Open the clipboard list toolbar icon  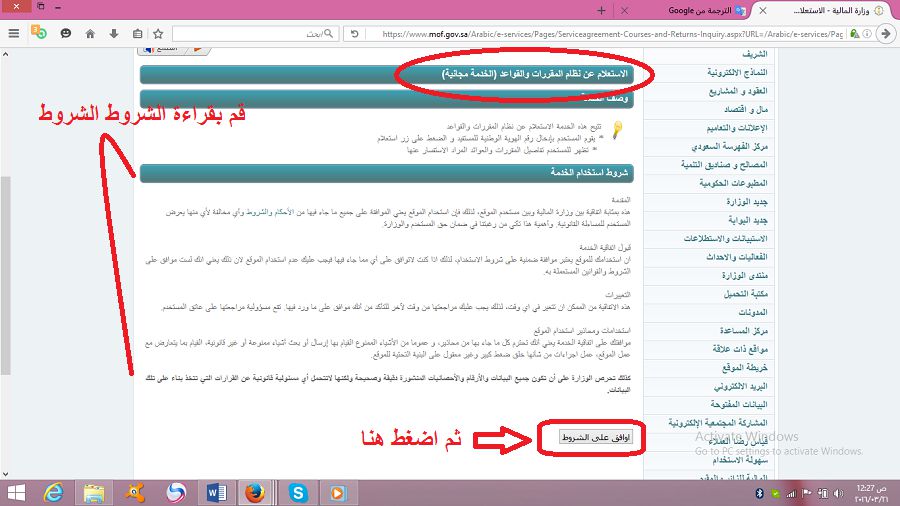click(x=137, y=33)
